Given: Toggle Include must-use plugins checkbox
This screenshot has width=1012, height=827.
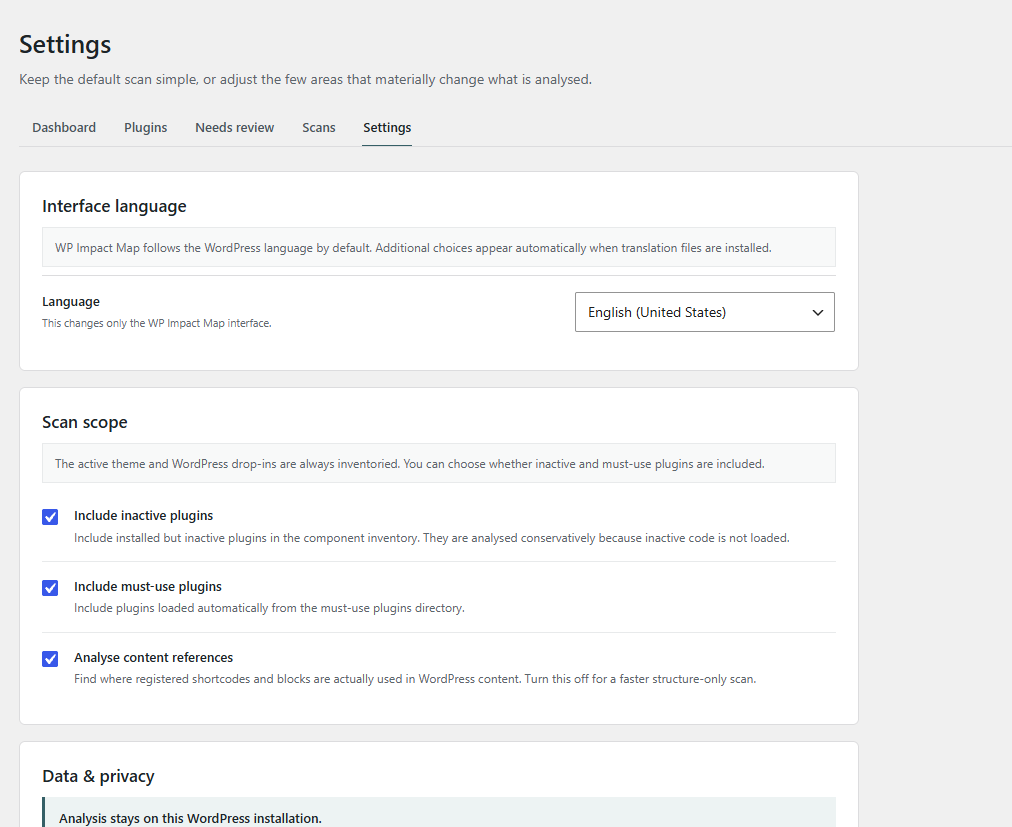Looking at the screenshot, I should pos(50,588).
